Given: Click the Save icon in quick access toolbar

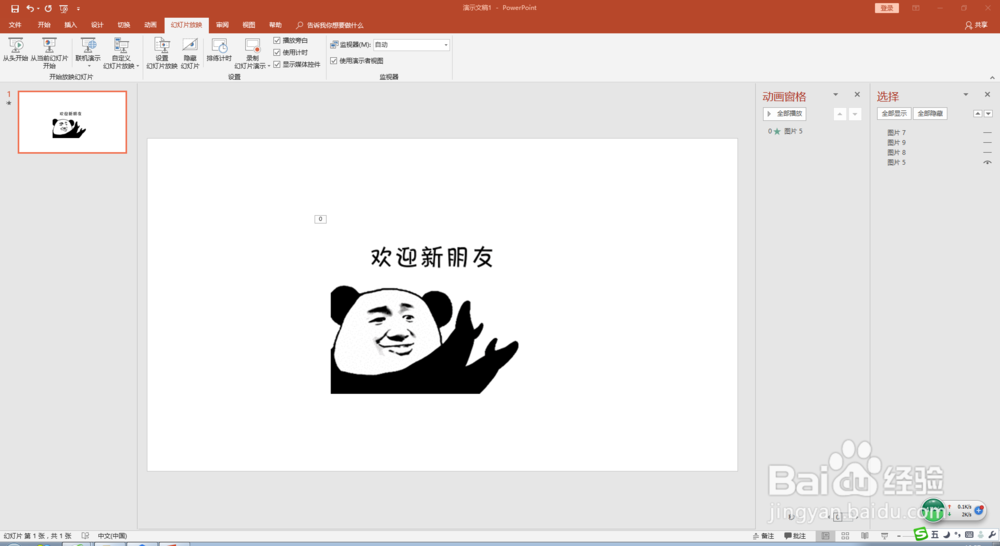Looking at the screenshot, I should click(15, 8).
